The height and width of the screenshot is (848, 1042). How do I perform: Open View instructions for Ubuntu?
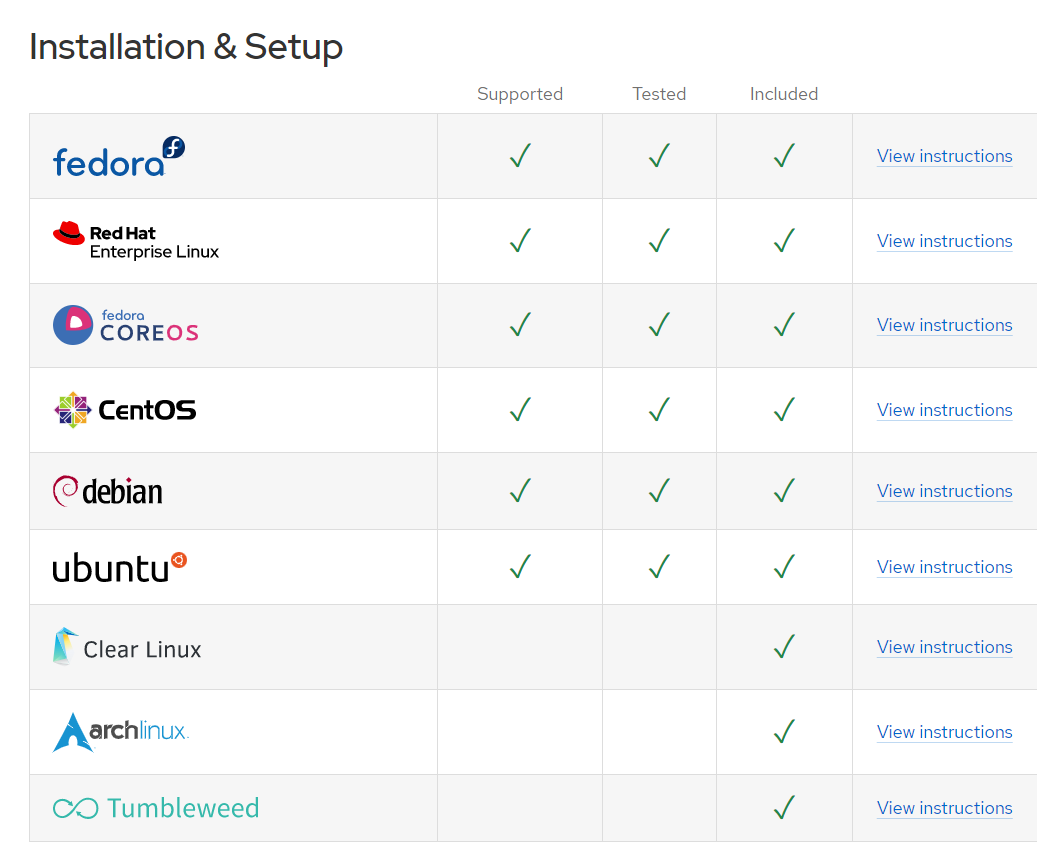tap(944, 567)
